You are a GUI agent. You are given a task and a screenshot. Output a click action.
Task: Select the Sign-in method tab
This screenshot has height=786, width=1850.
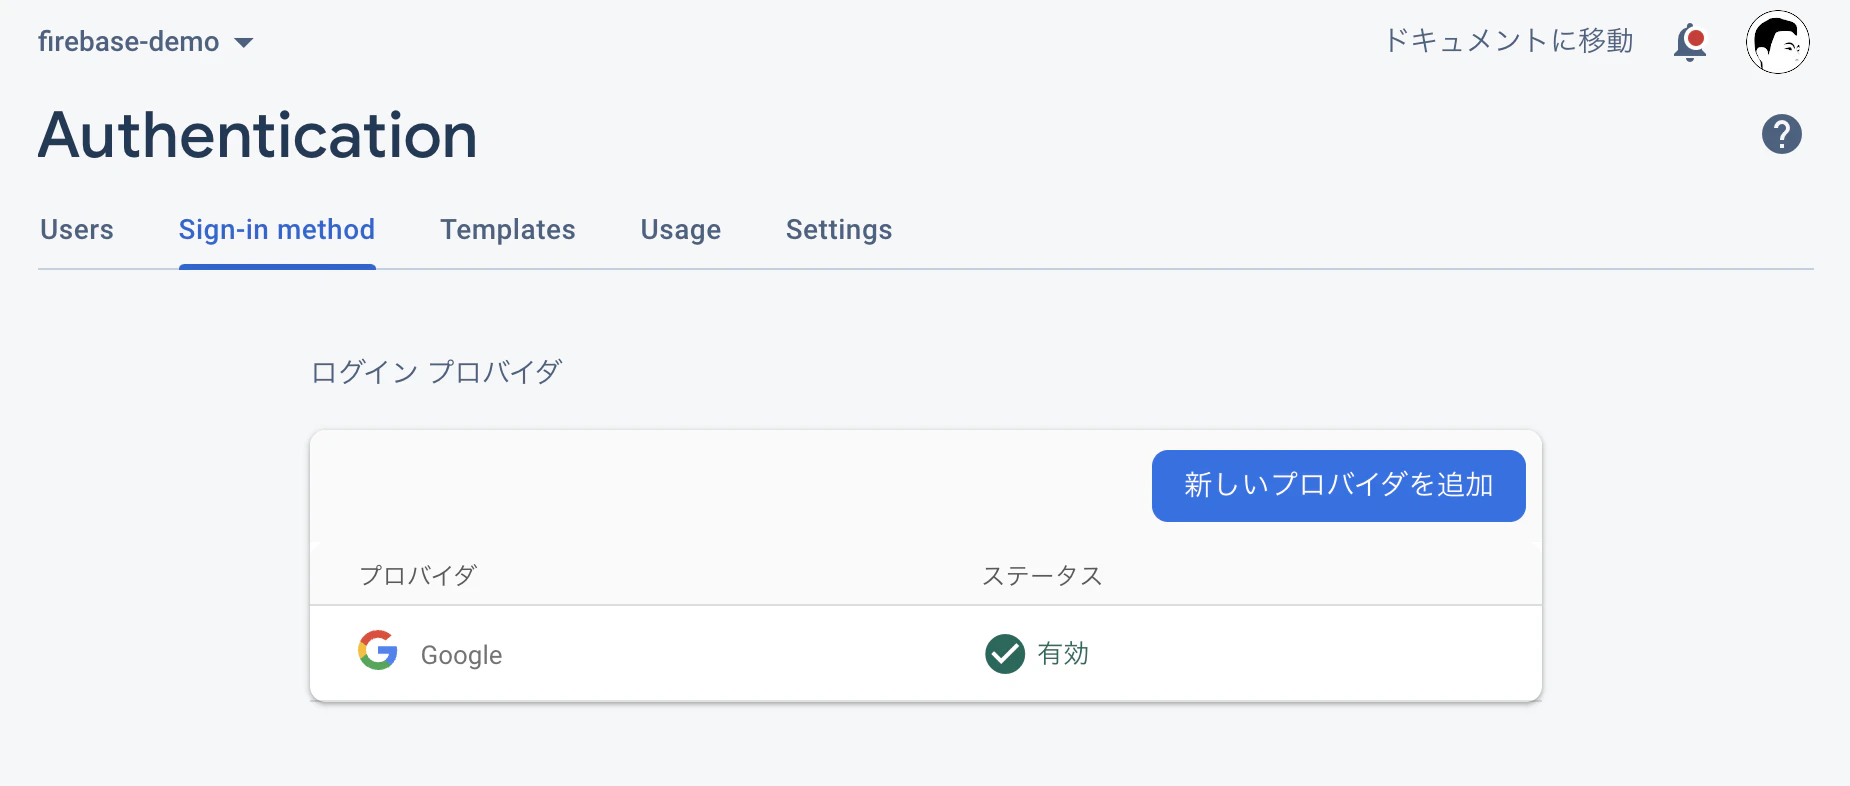277,230
